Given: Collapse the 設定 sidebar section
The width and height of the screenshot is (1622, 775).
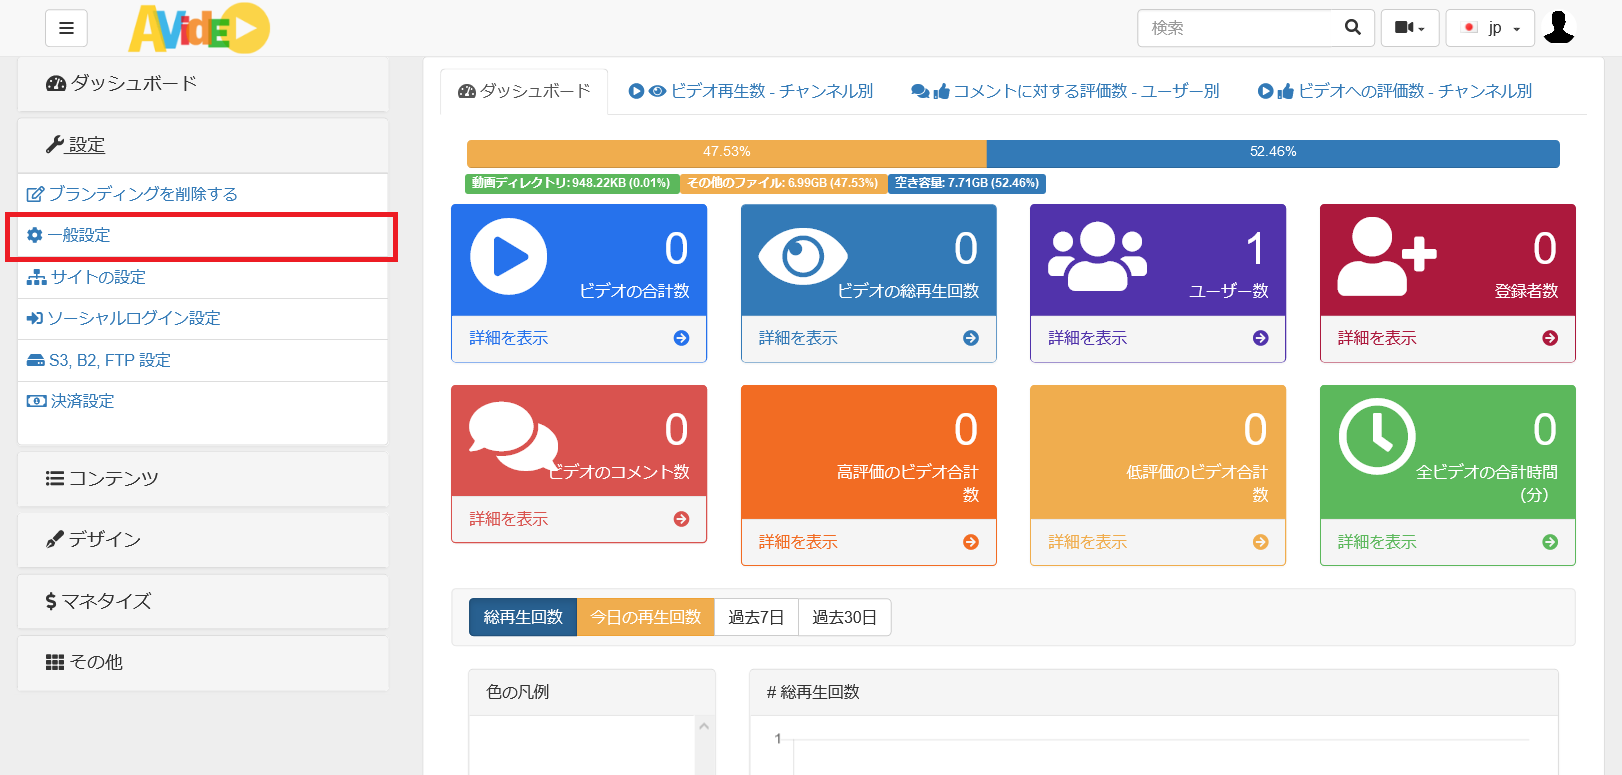Looking at the screenshot, I should (x=203, y=145).
